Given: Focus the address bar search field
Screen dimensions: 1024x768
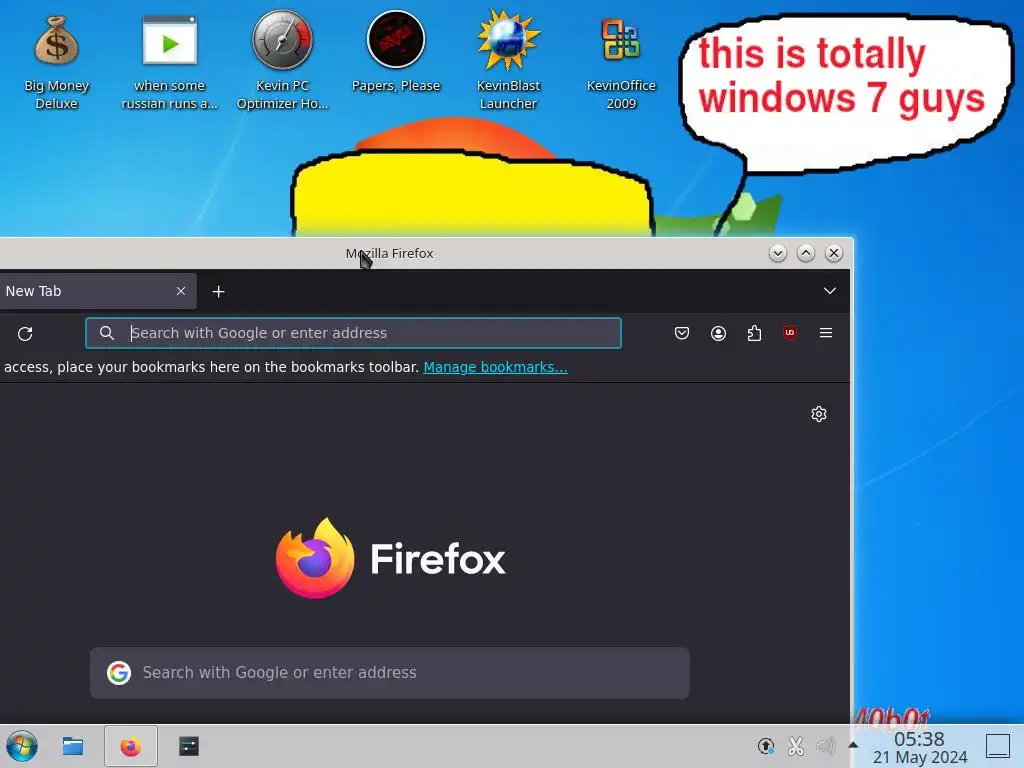Looking at the screenshot, I should click(x=353, y=333).
